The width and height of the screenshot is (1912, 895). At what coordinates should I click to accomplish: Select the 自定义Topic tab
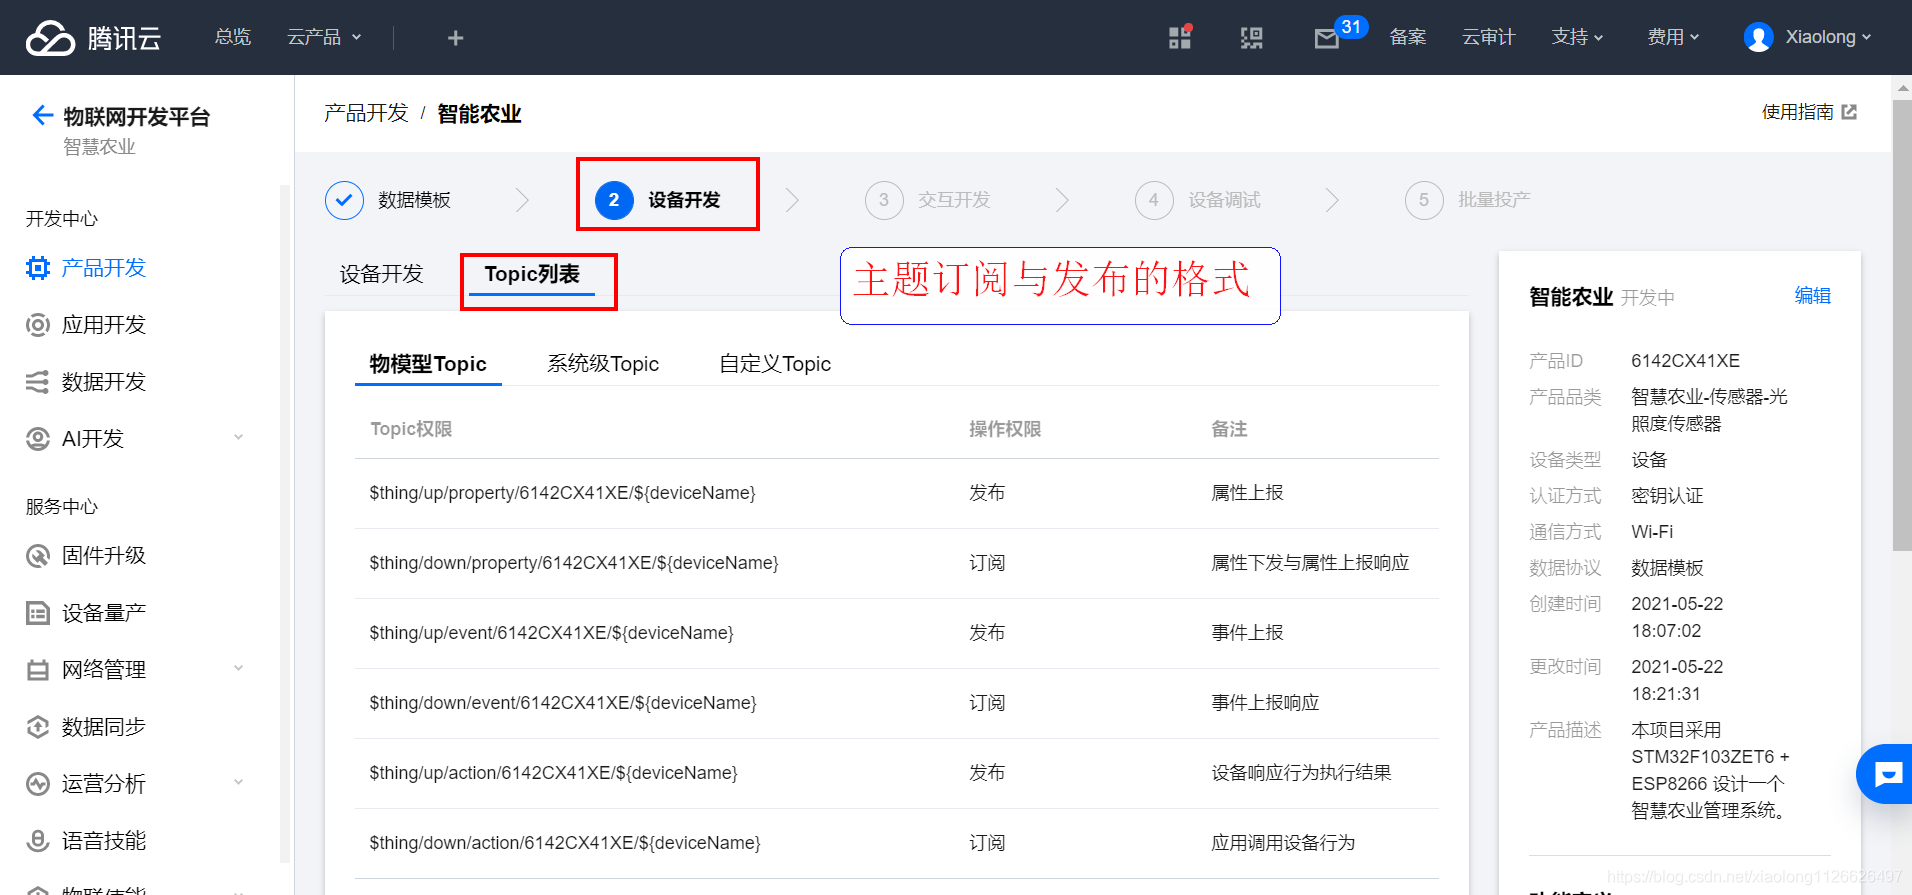pyautogui.click(x=775, y=364)
